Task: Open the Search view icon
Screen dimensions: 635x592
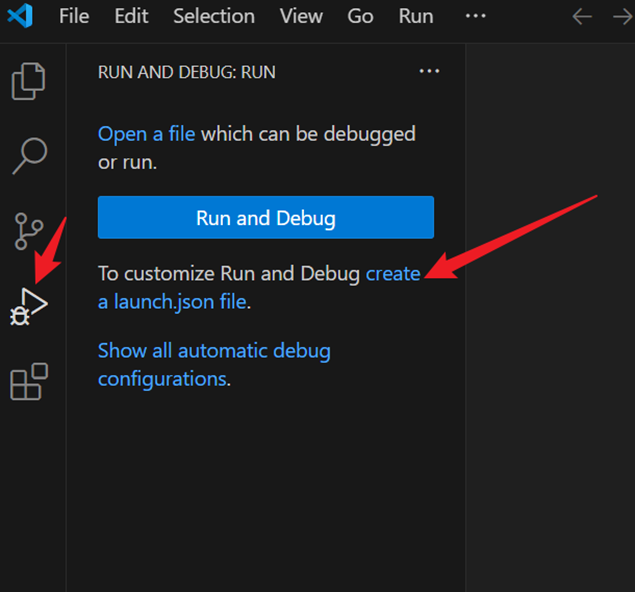Action: coord(30,156)
